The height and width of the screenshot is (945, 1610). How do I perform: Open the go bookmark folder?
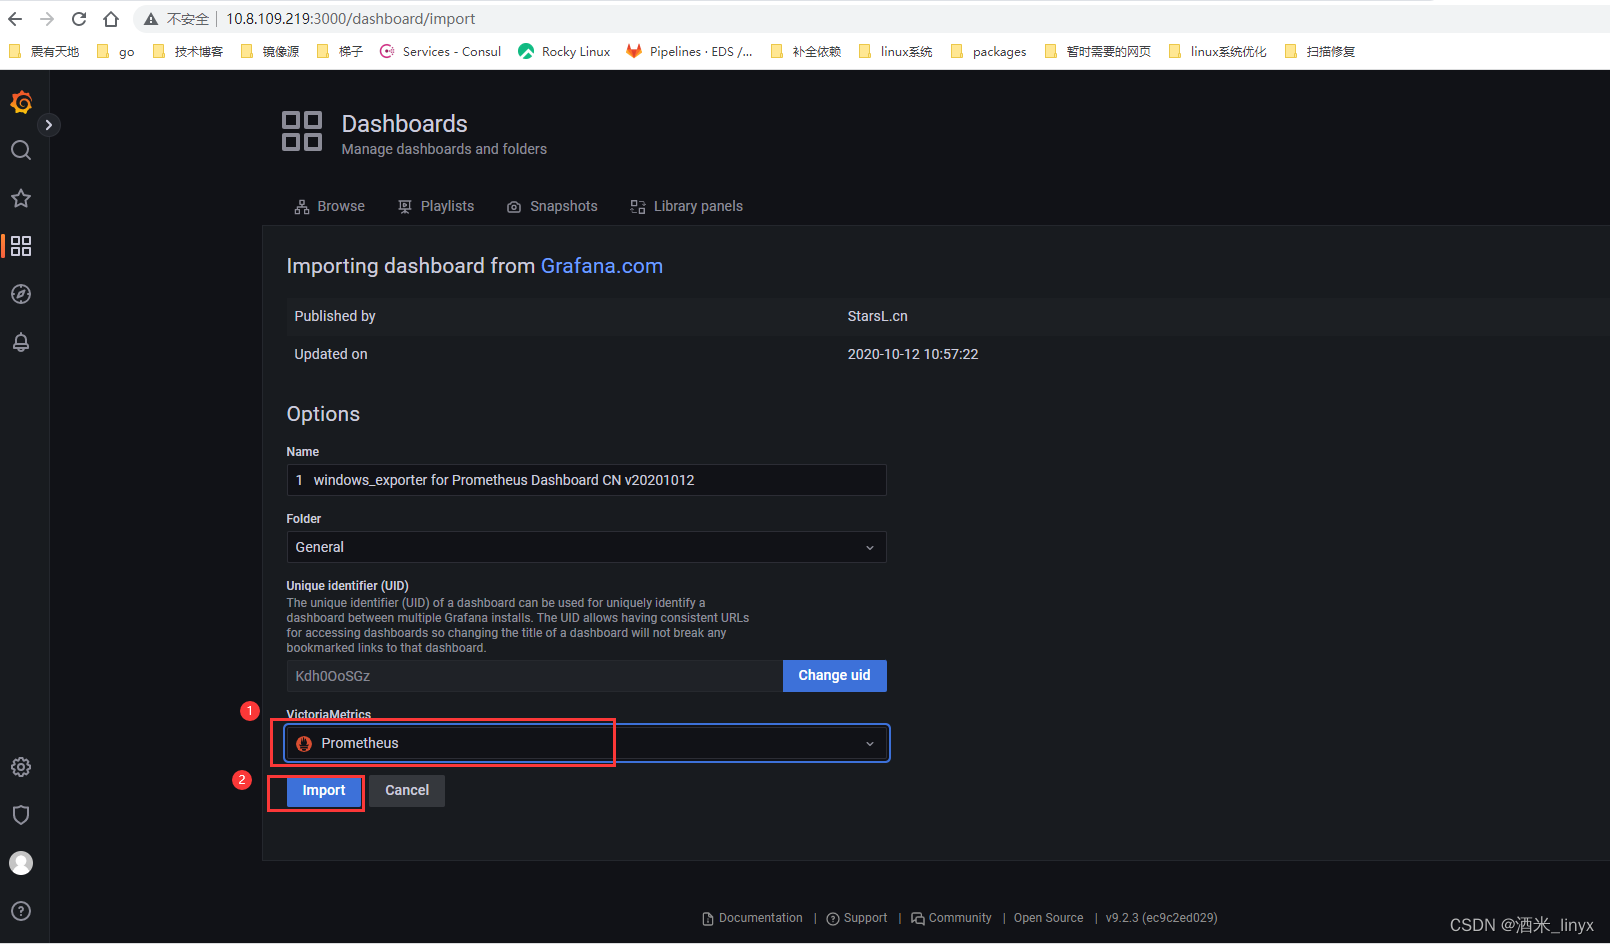[x=116, y=52]
